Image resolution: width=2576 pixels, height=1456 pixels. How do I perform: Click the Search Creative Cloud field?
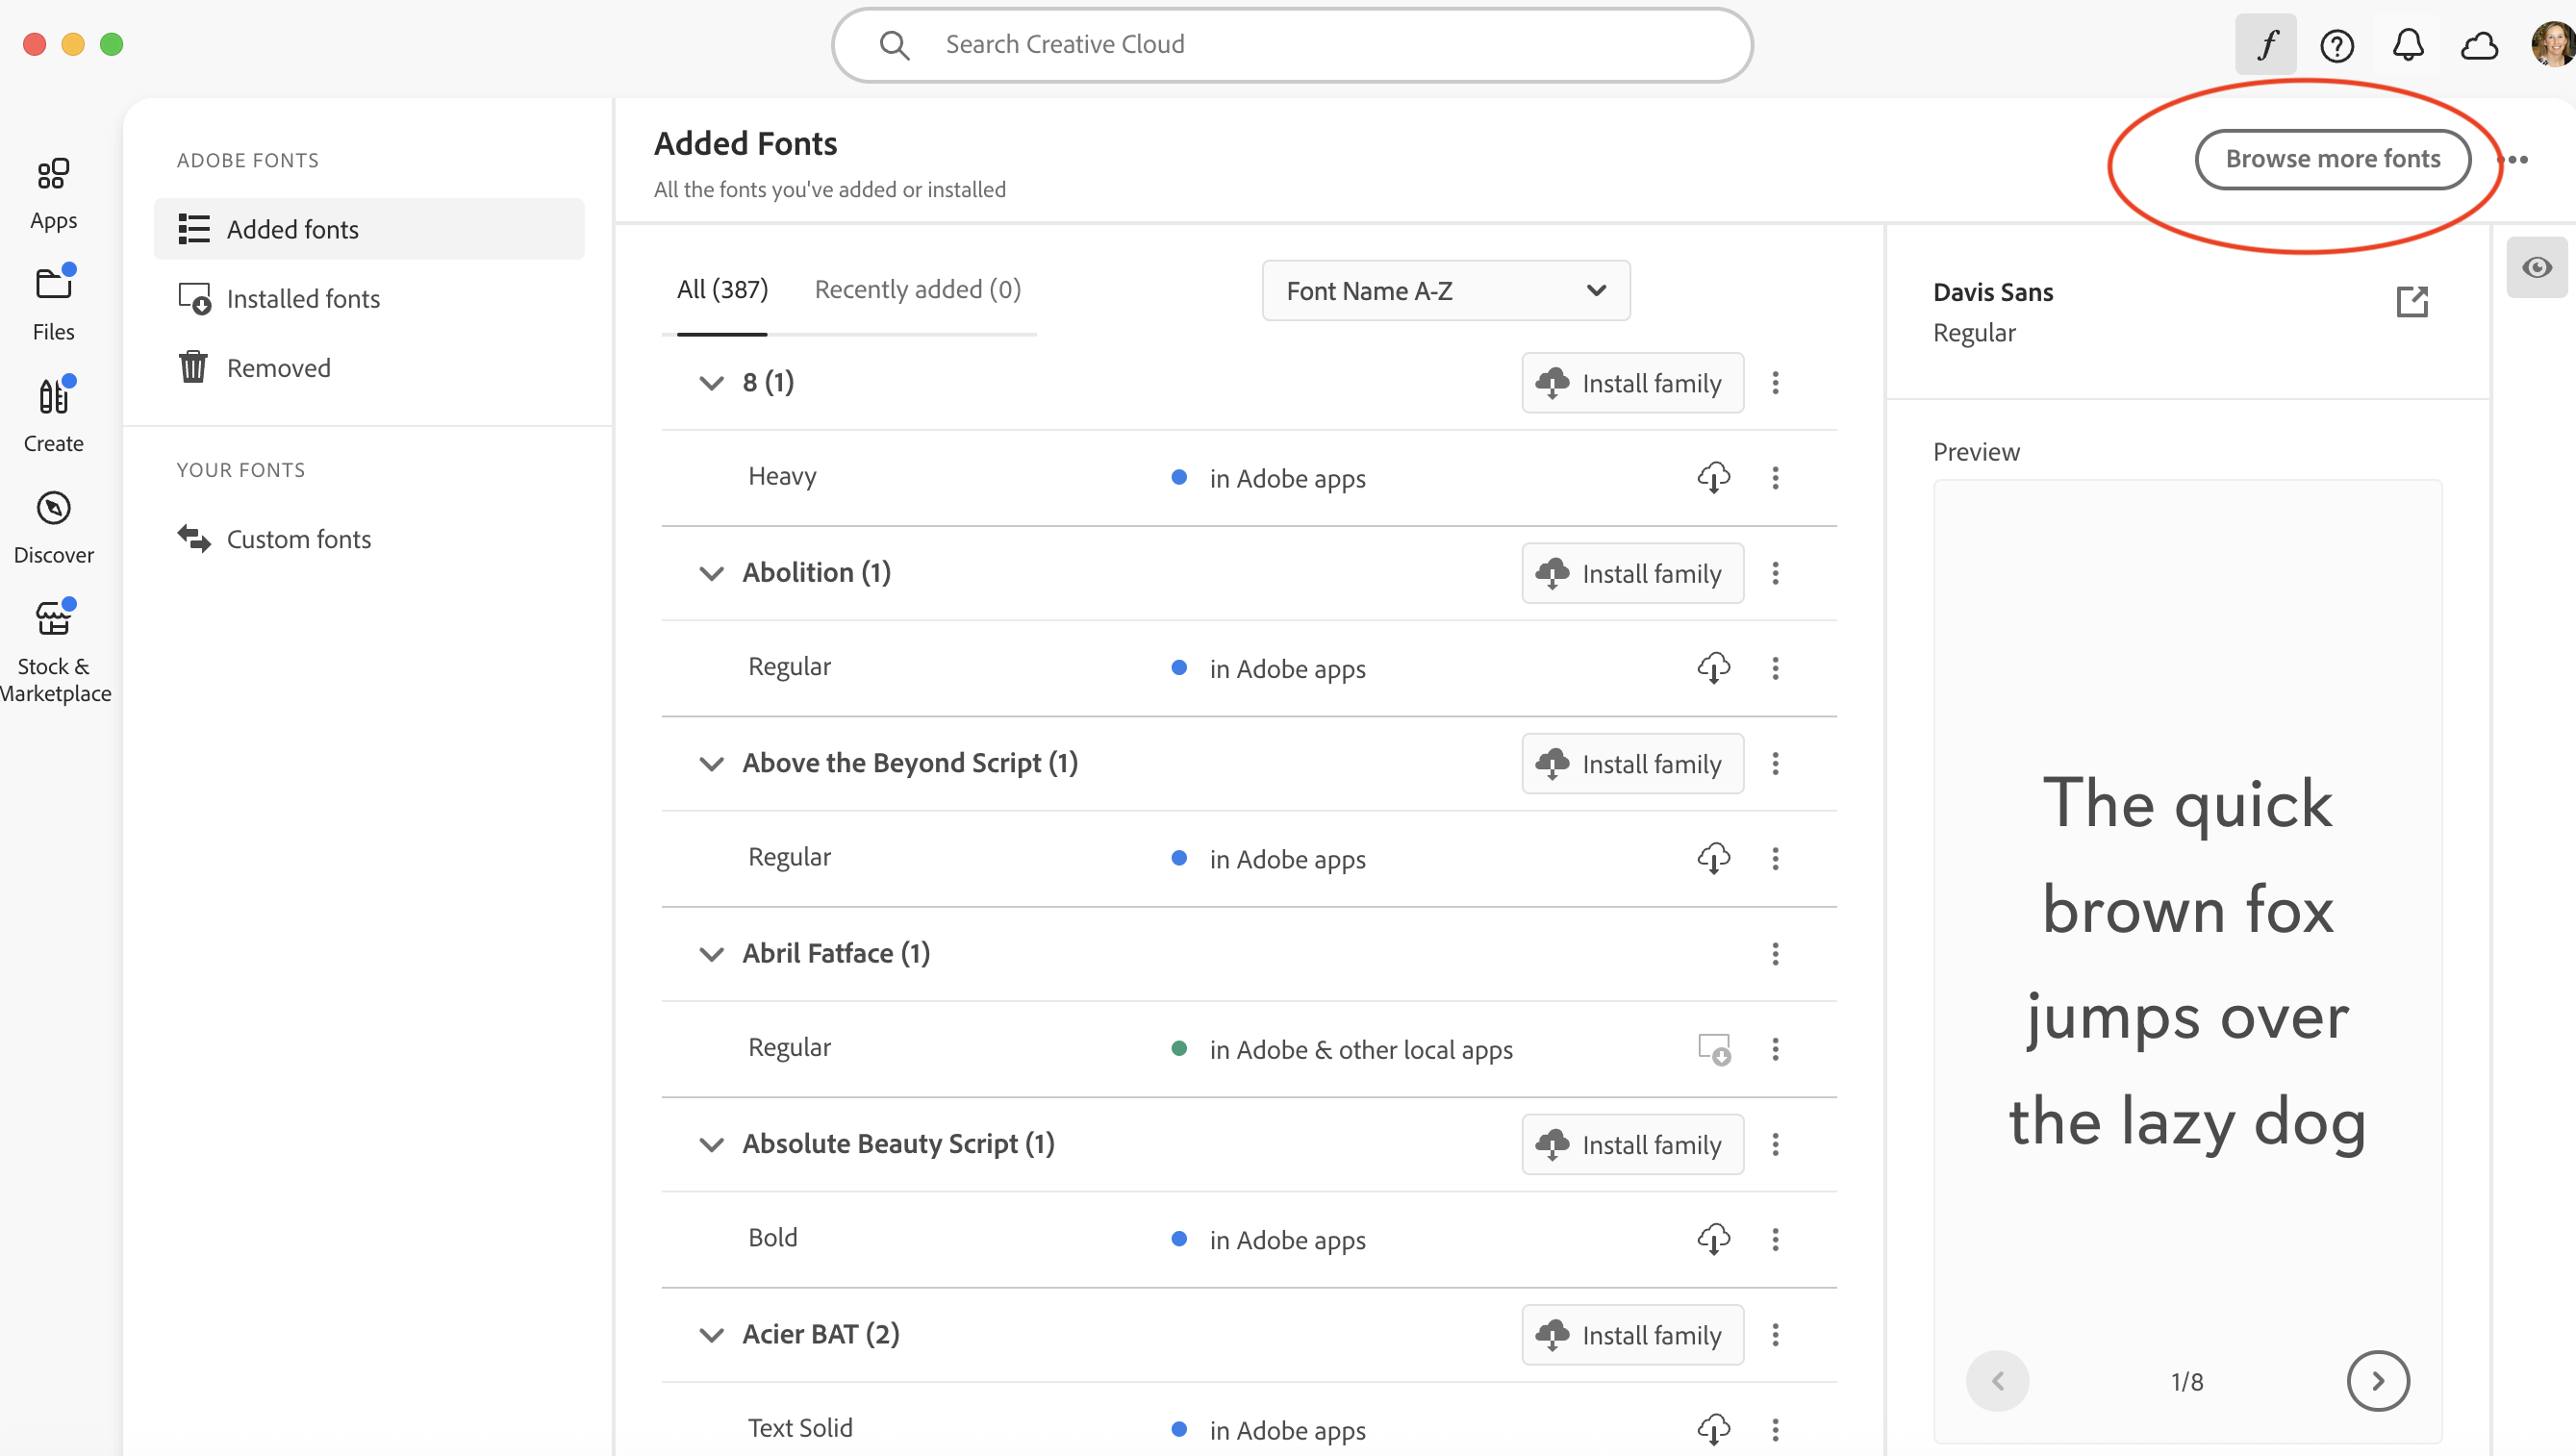click(1292, 45)
